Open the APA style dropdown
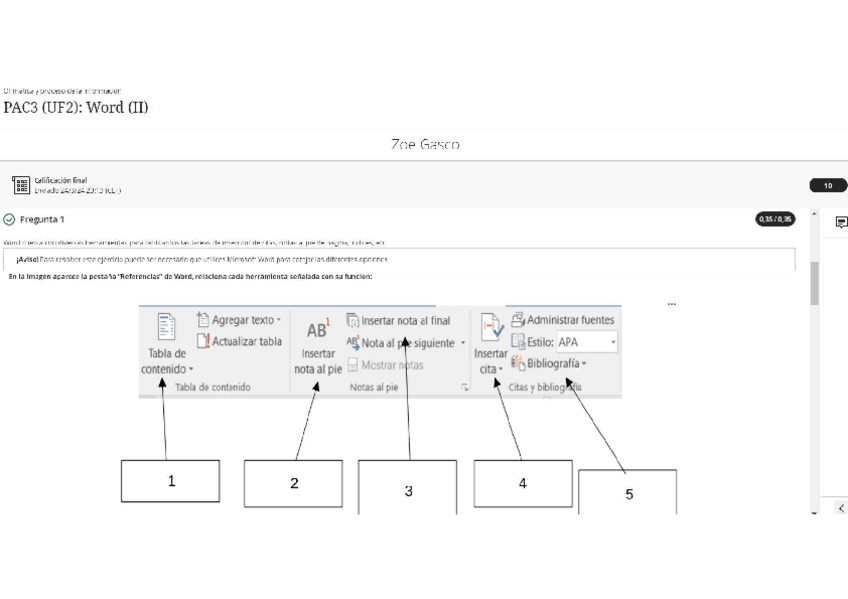This screenshot has width=848, height=599. point(612,342)
